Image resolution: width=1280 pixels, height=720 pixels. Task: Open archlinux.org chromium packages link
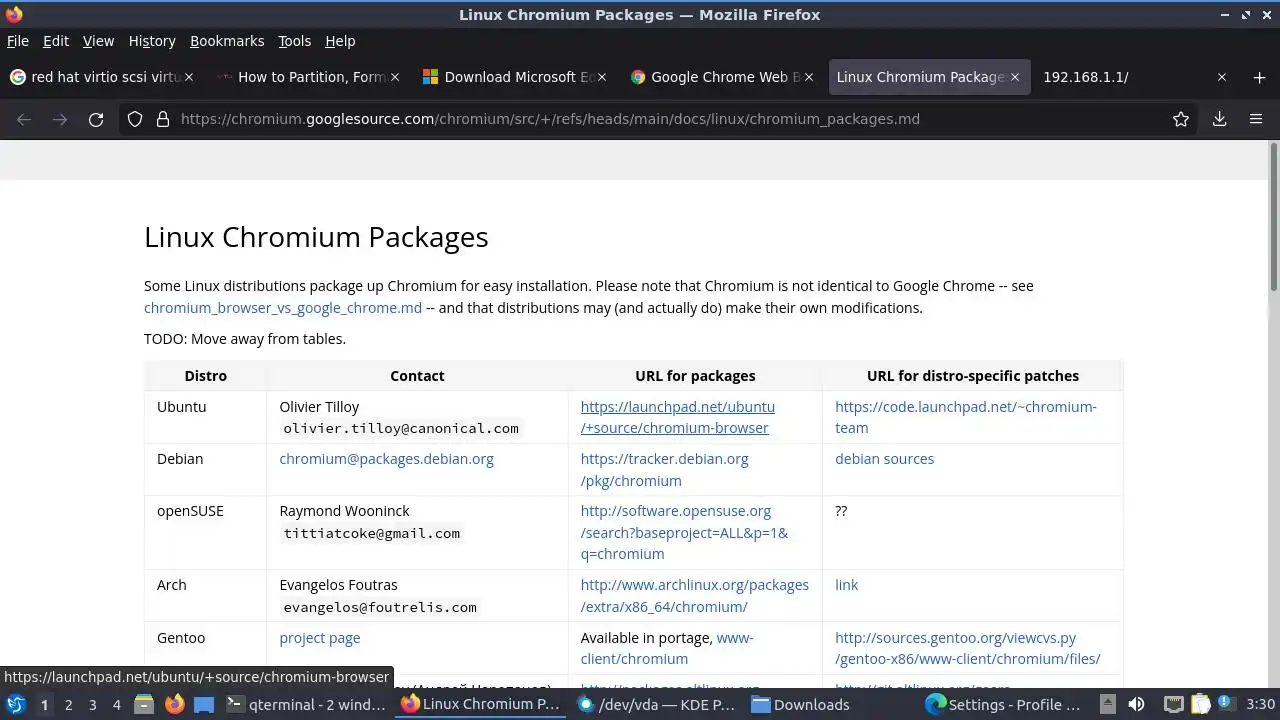(x=694, y=596)
